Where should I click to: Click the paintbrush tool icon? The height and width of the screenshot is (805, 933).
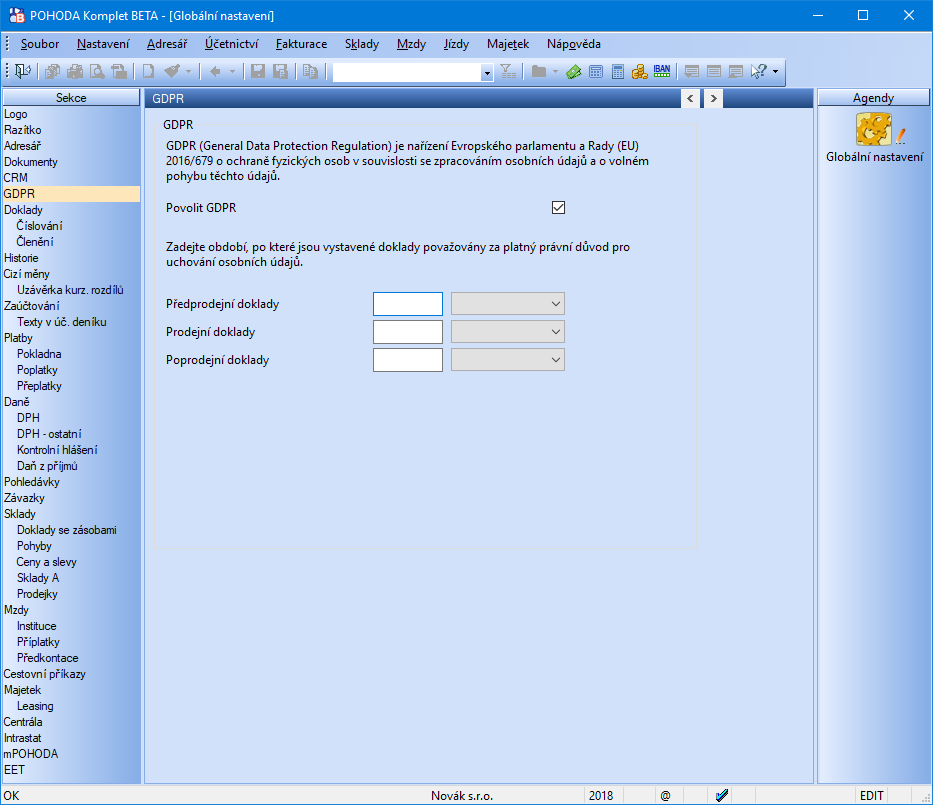tap(172, 72)
